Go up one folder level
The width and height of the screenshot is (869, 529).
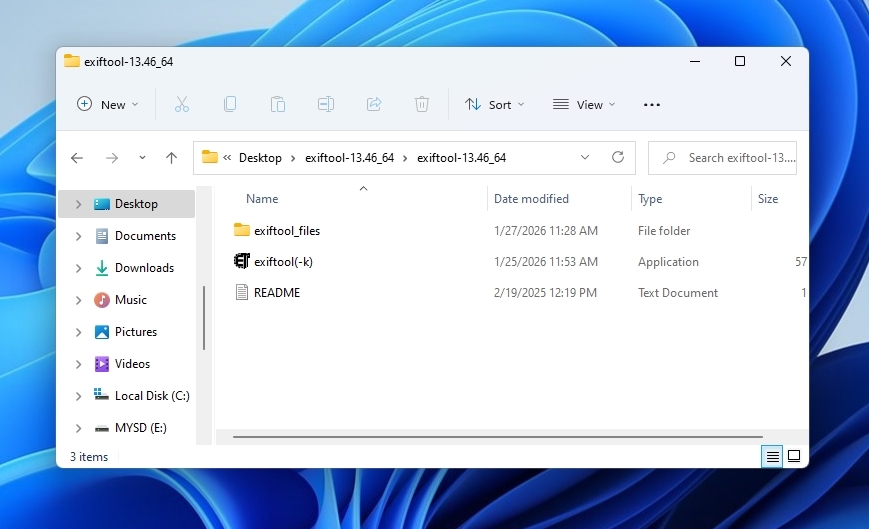[x=171, y=158]
